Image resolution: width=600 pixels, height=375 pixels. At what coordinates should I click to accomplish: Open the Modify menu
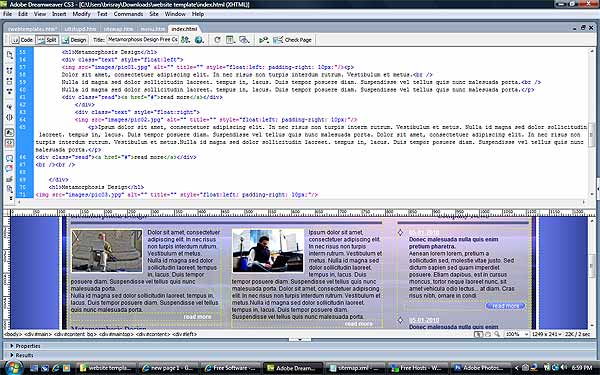pyautogui.click(x=82, y=14)
